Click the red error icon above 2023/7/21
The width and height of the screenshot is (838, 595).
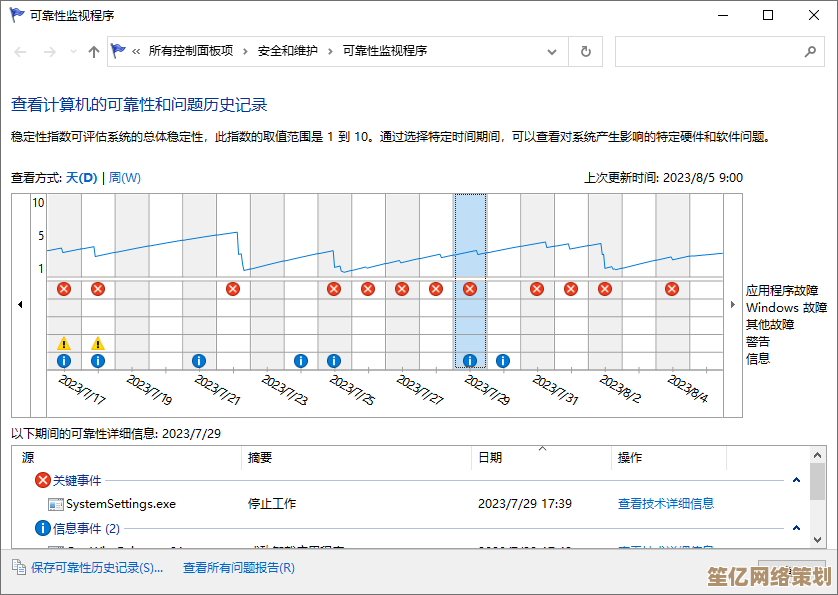(232, 289)
